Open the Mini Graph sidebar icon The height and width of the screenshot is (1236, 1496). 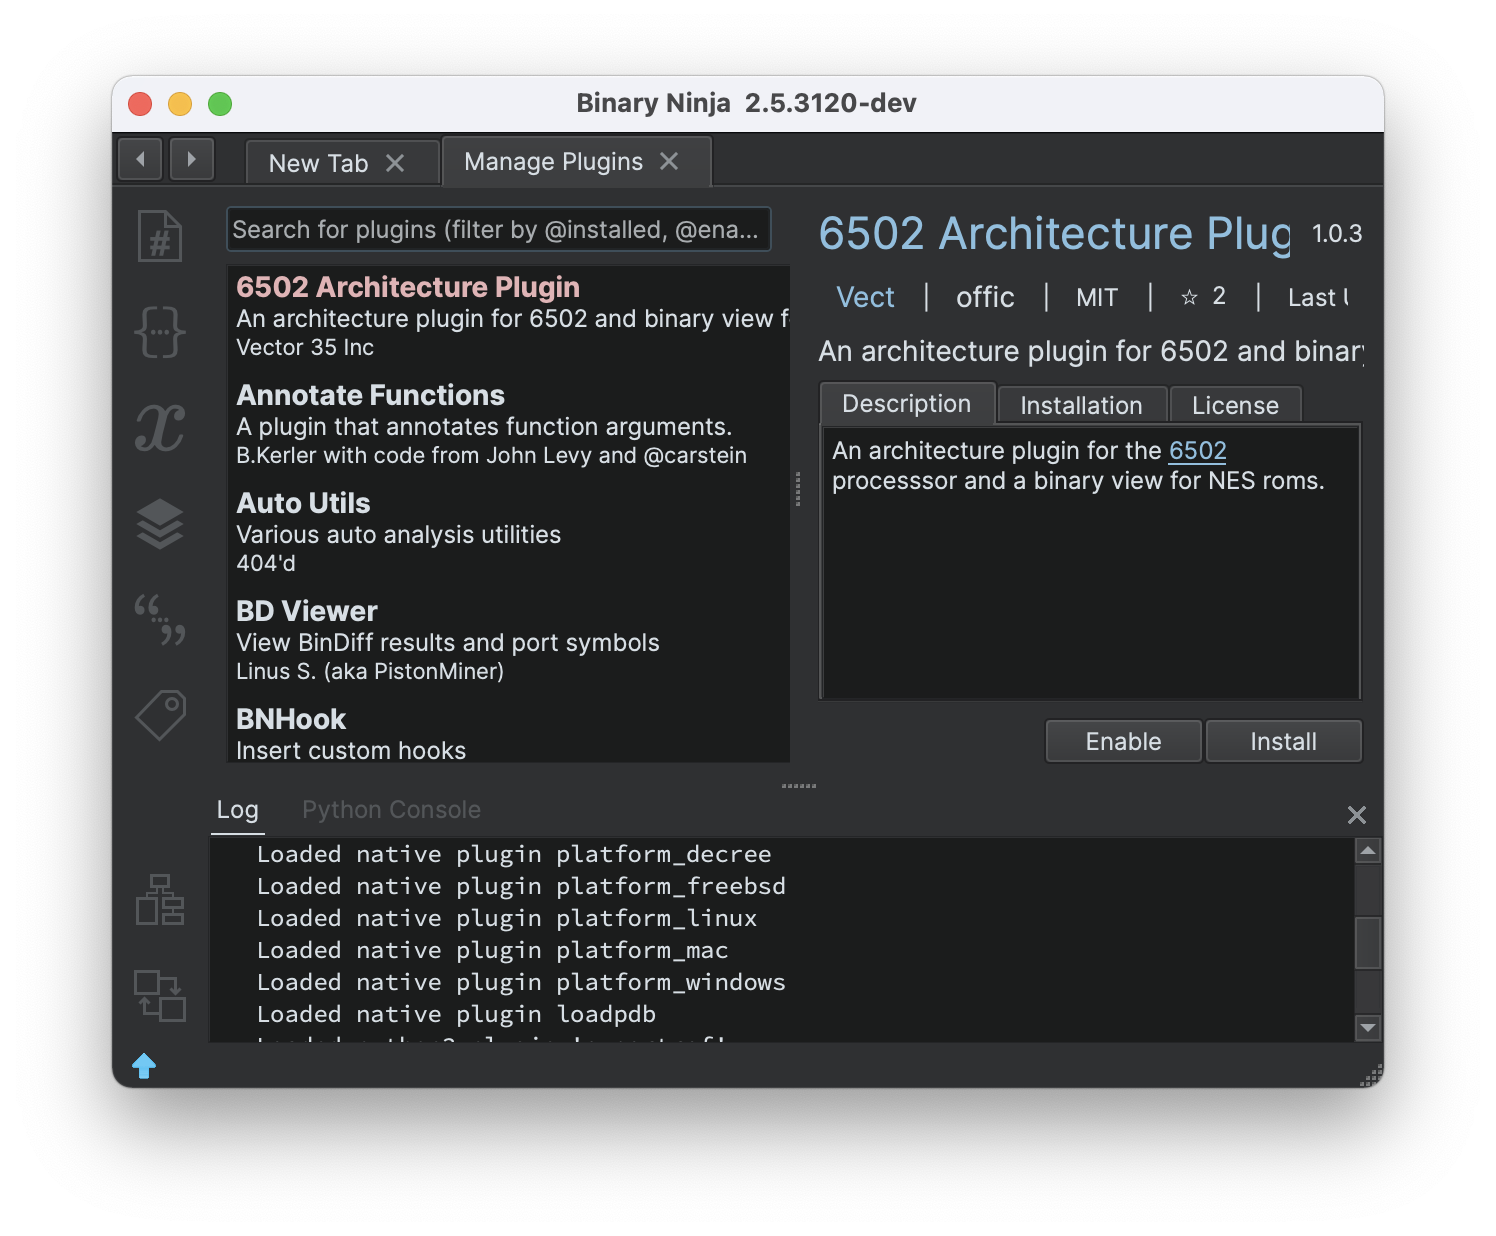pos(160,899)
